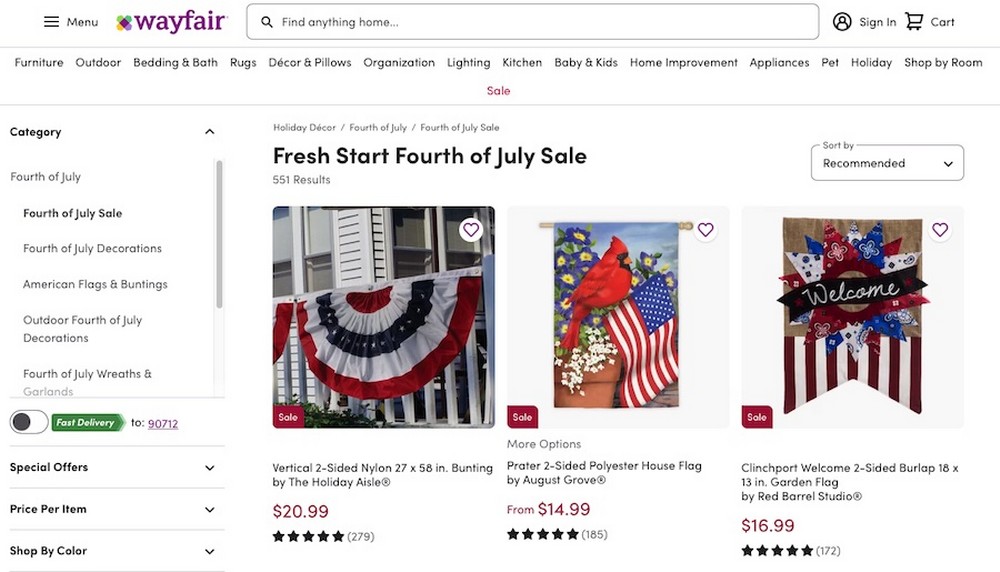This screenshot has height=572, width=1000.
Task: Open the hamburger Menu icon
Action: click(52, 22)
